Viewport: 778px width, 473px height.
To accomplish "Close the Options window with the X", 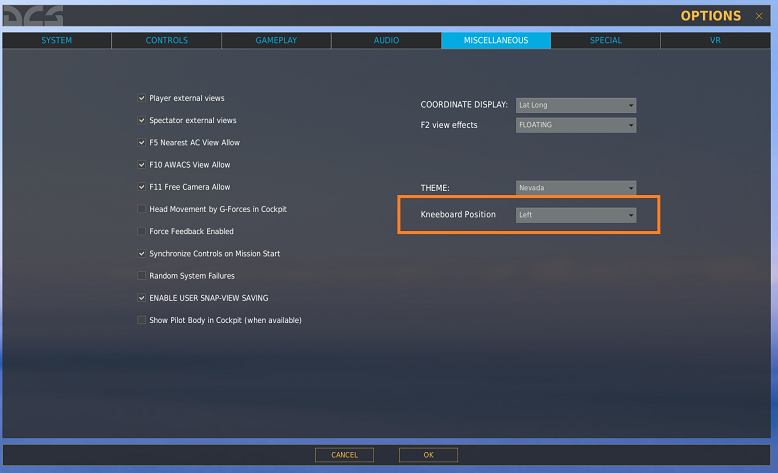I will click(760, 15).
